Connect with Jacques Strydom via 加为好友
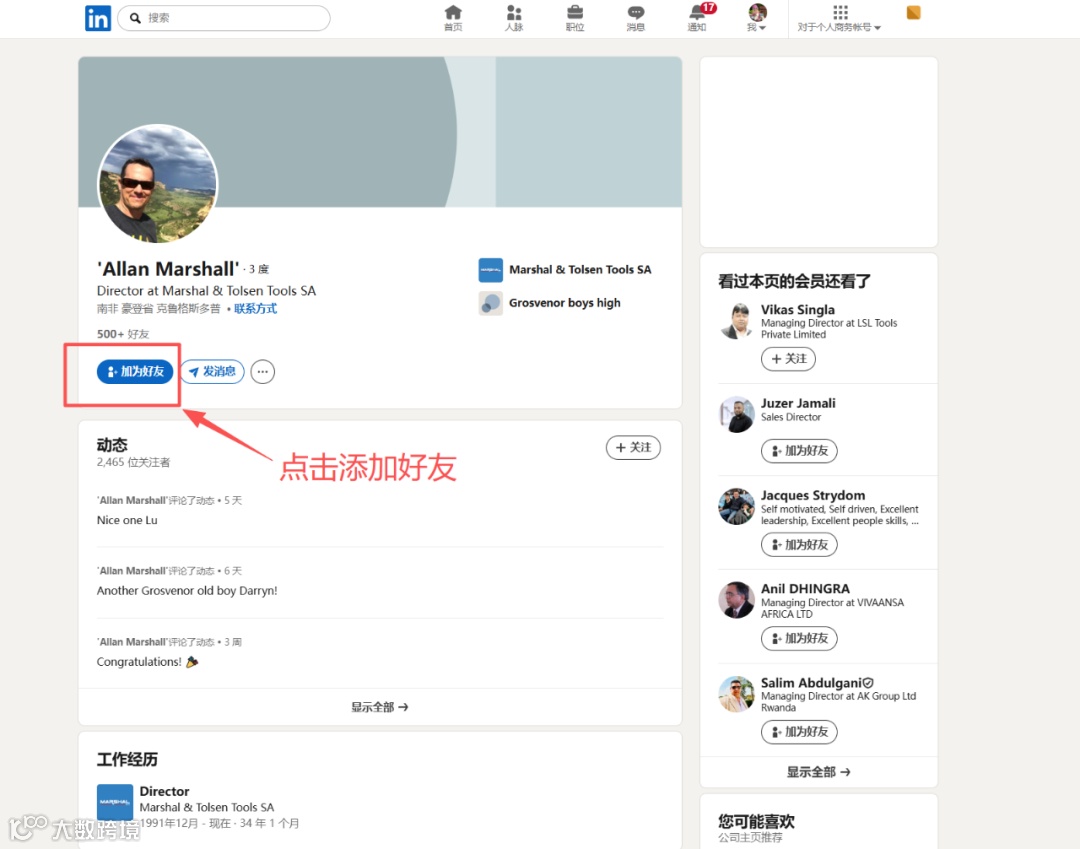 [799, 545]
